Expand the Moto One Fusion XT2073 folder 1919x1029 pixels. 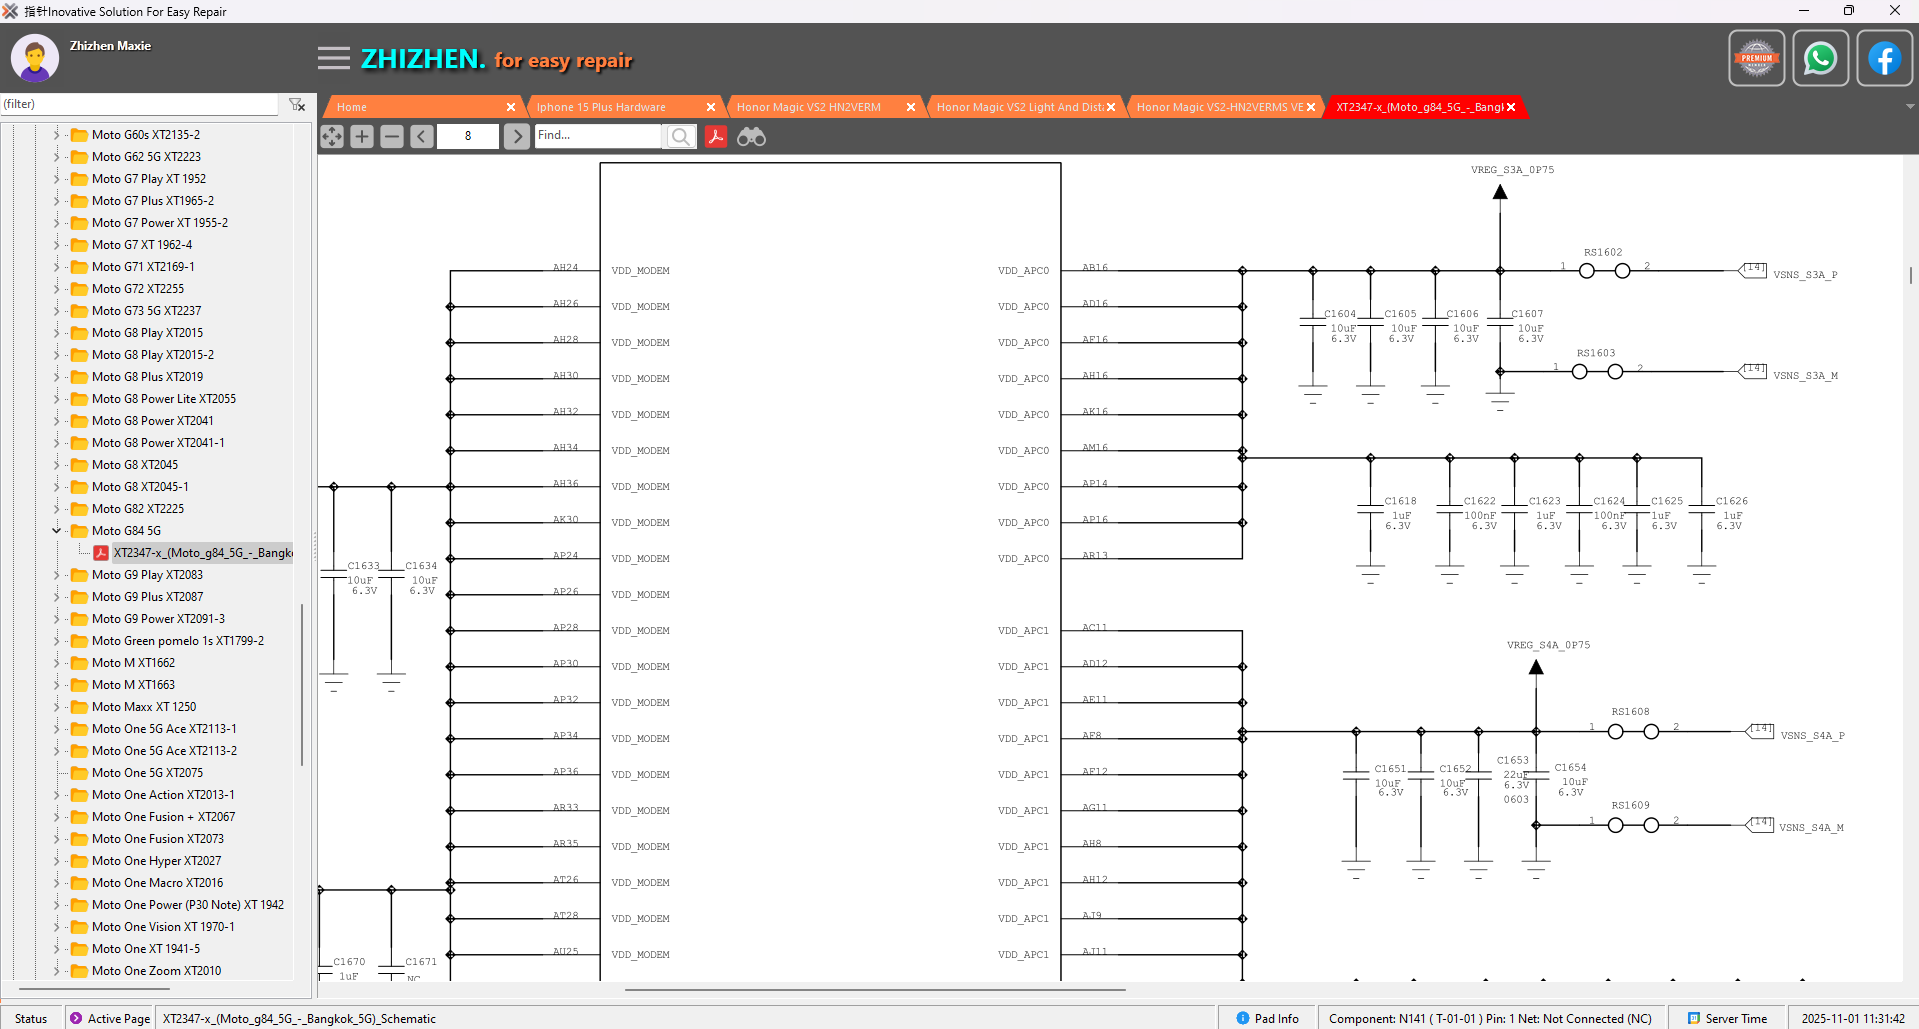[x=56, y=838]
